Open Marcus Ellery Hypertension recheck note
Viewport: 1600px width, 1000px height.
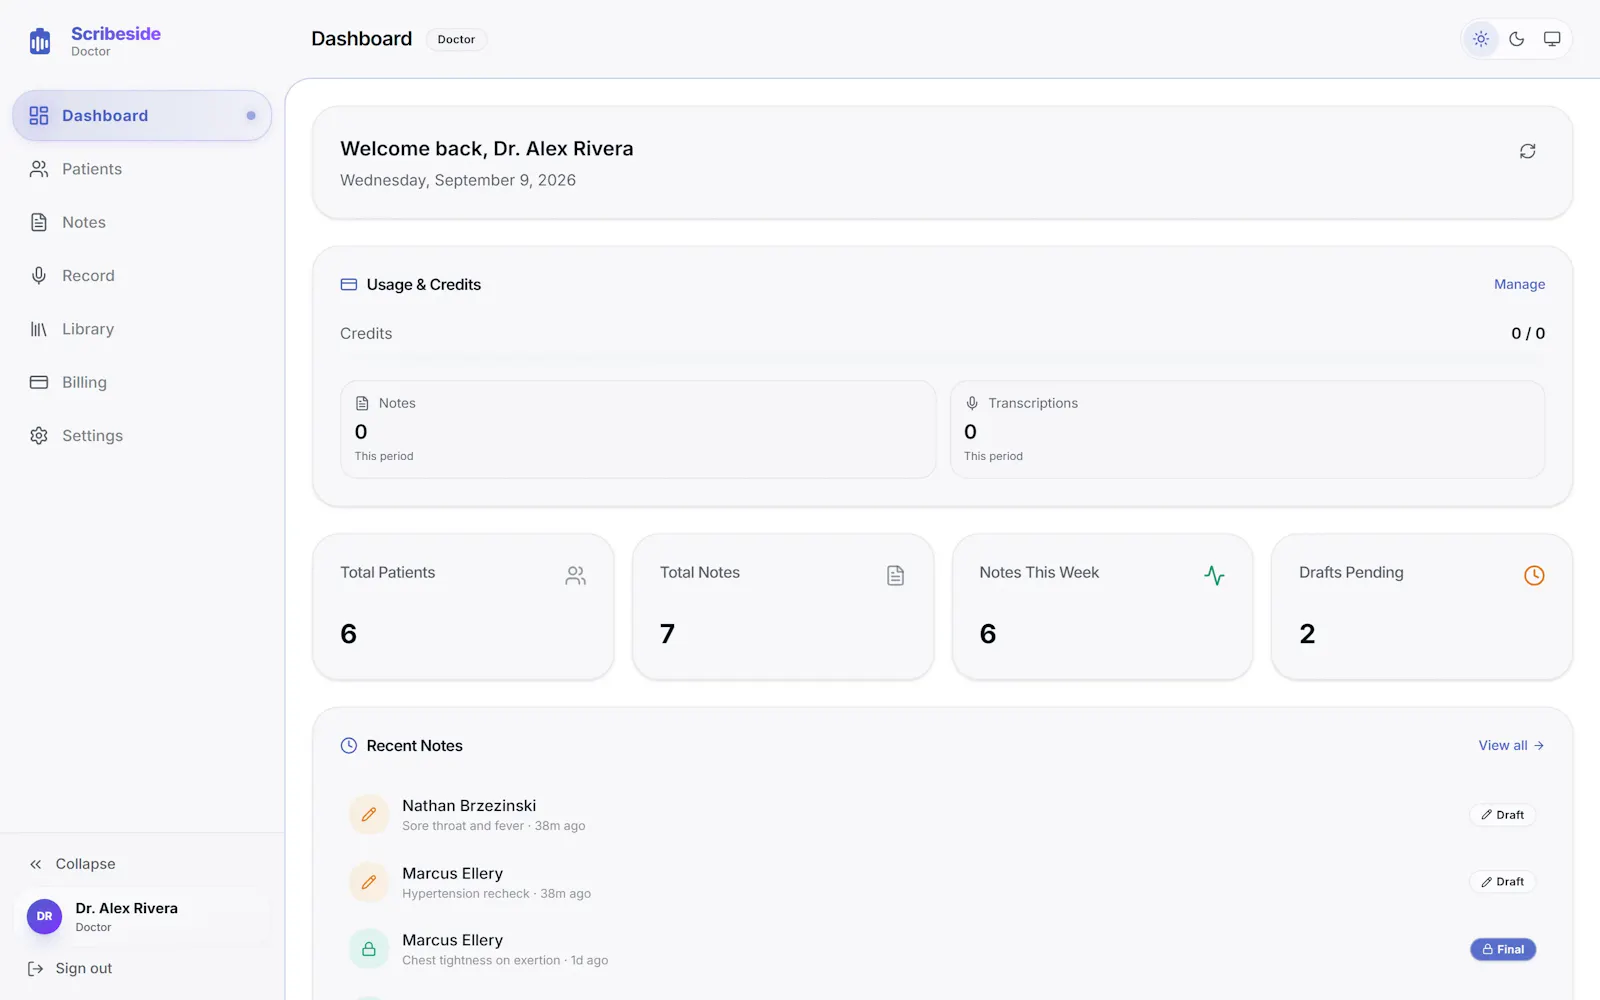(x=942, y=882)
